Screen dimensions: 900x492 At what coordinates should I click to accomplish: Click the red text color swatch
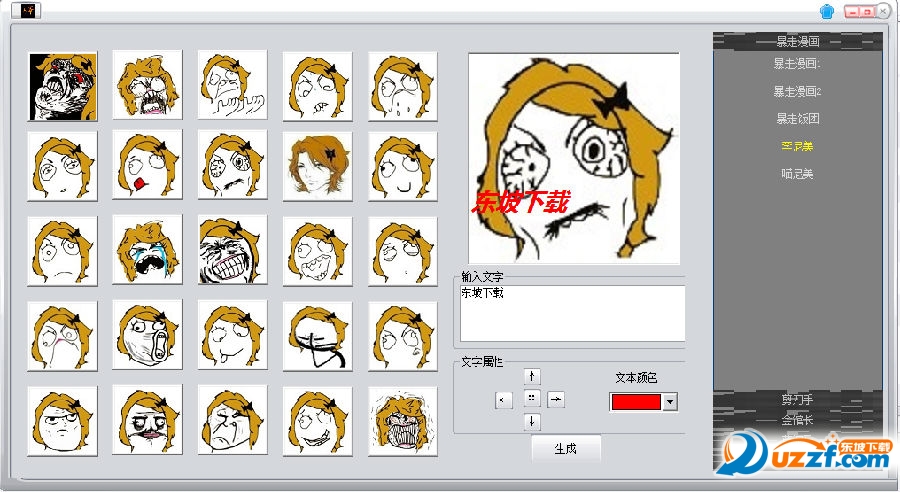[636, 402]
